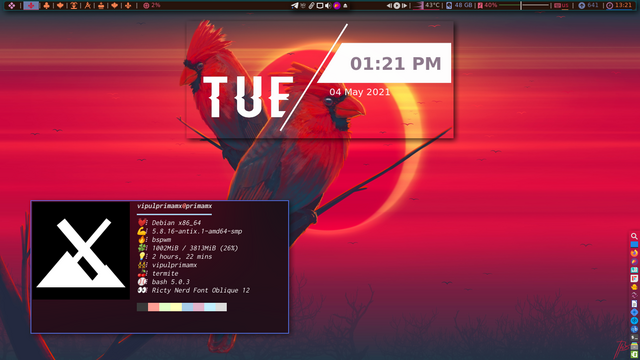This screenshot has height=360, width=640.
Task: Click the light gray palette block
Action: click(221, 307)
